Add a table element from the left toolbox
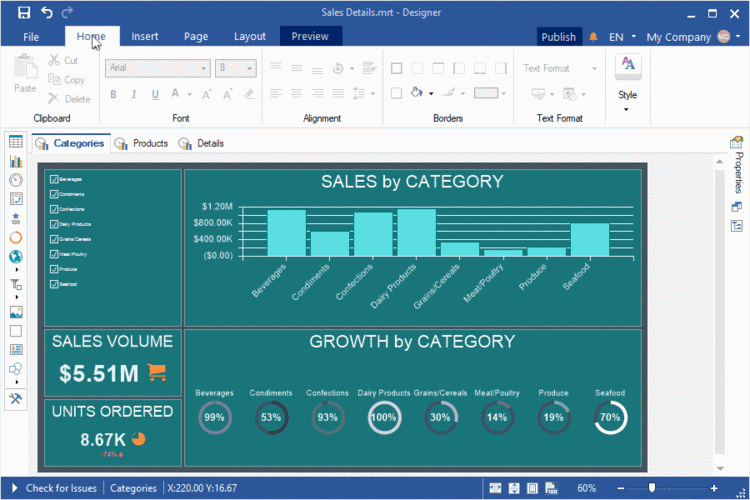The height and width of the screenshot is (500, 750). click(16, 142)
